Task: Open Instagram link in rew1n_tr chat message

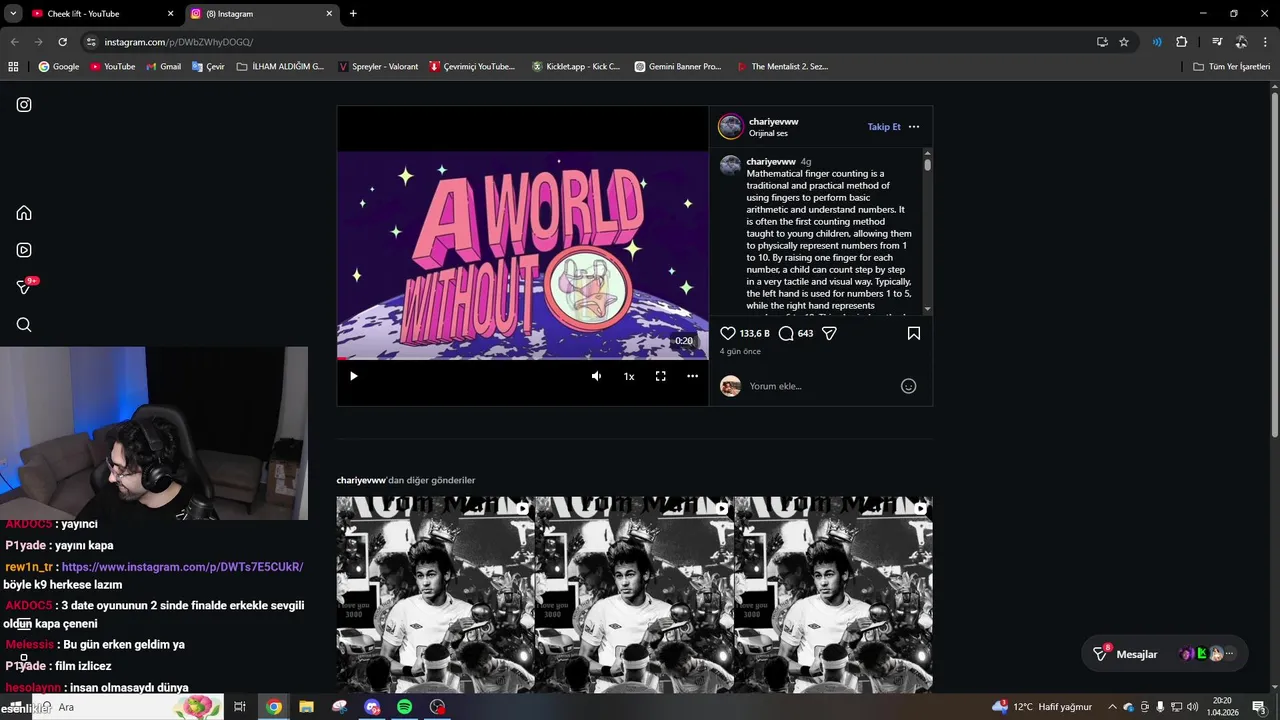Action: point(182,567)
